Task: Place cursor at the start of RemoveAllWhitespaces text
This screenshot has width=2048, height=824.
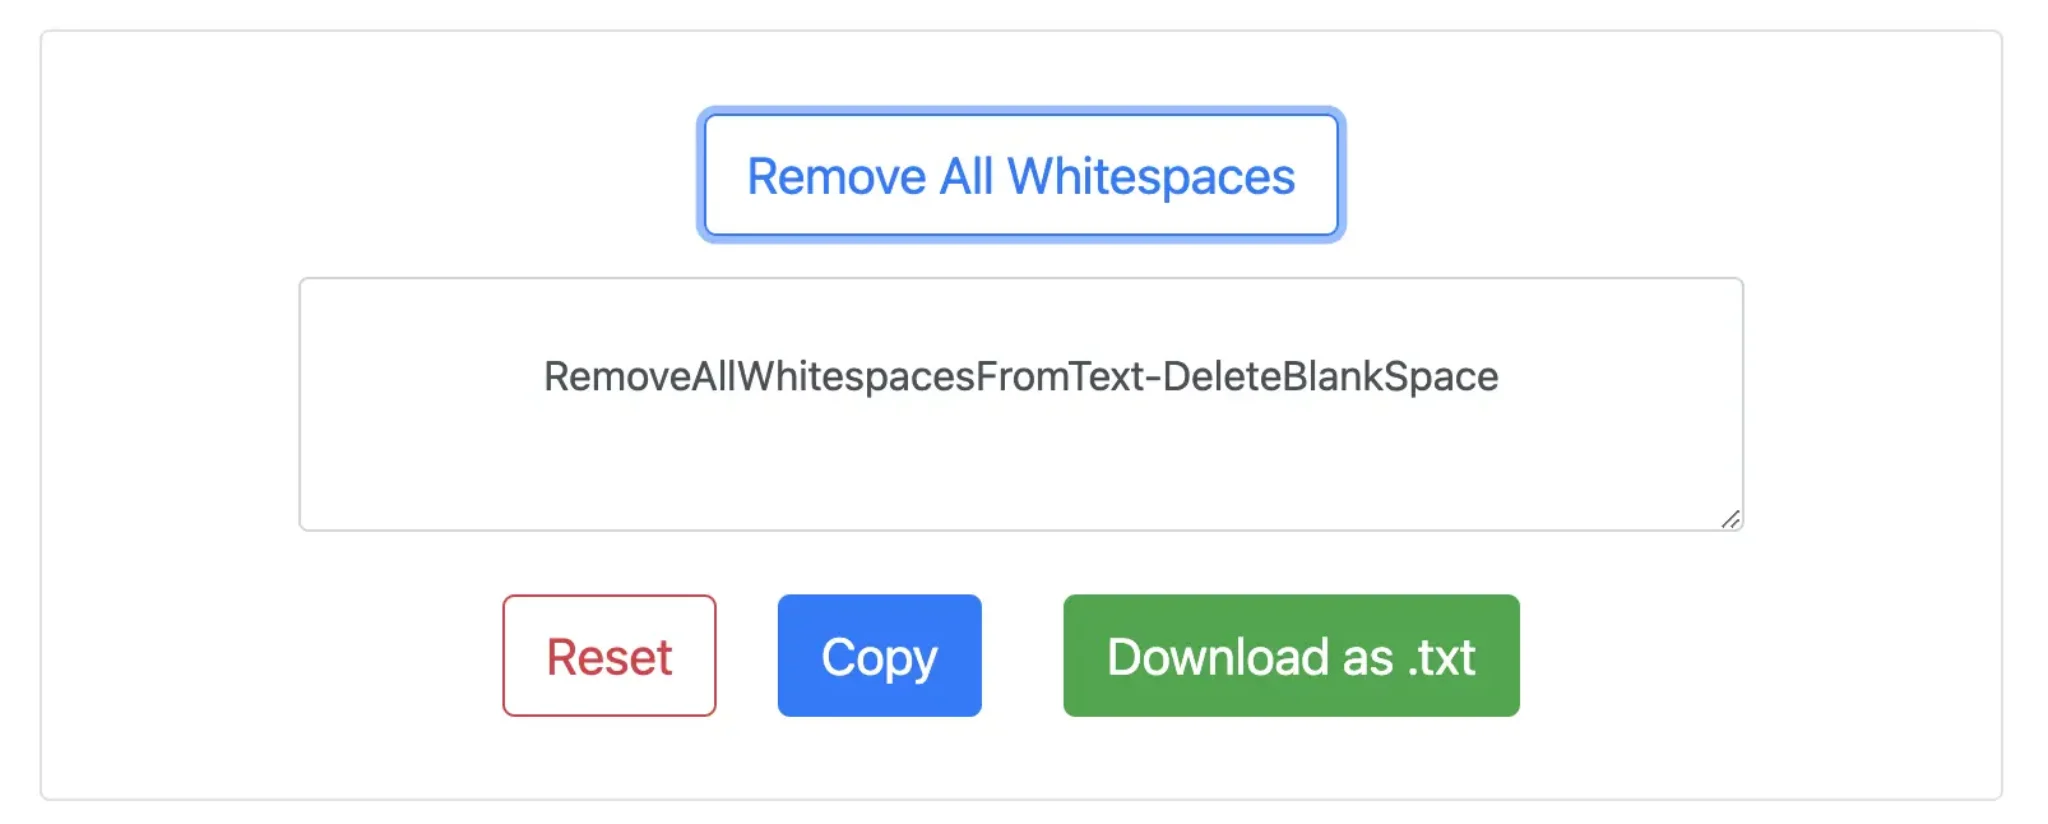Action: [546, 377]
